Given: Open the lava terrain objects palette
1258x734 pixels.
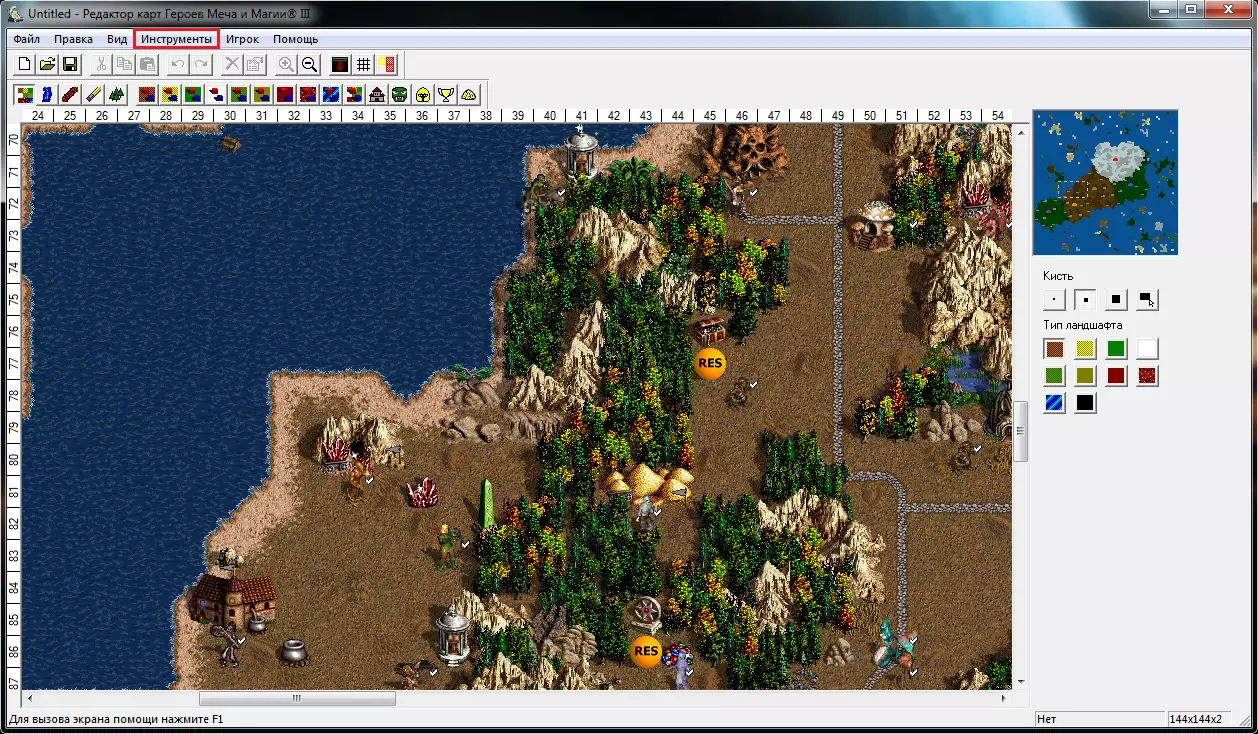Looking at the screenshot, I should pos(308,94).
